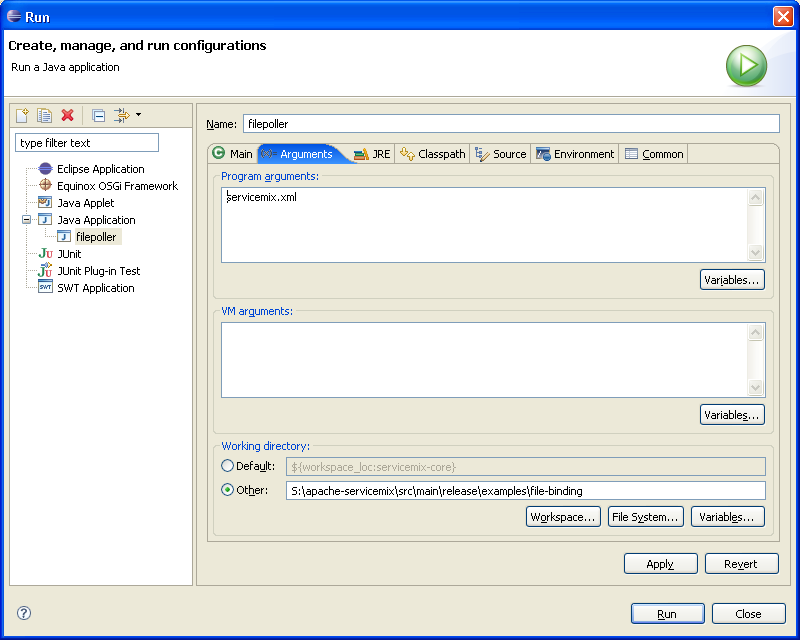Select the Default working directory radio button
The height and width of the screenshot is (640, 800).
pos(227,466)
